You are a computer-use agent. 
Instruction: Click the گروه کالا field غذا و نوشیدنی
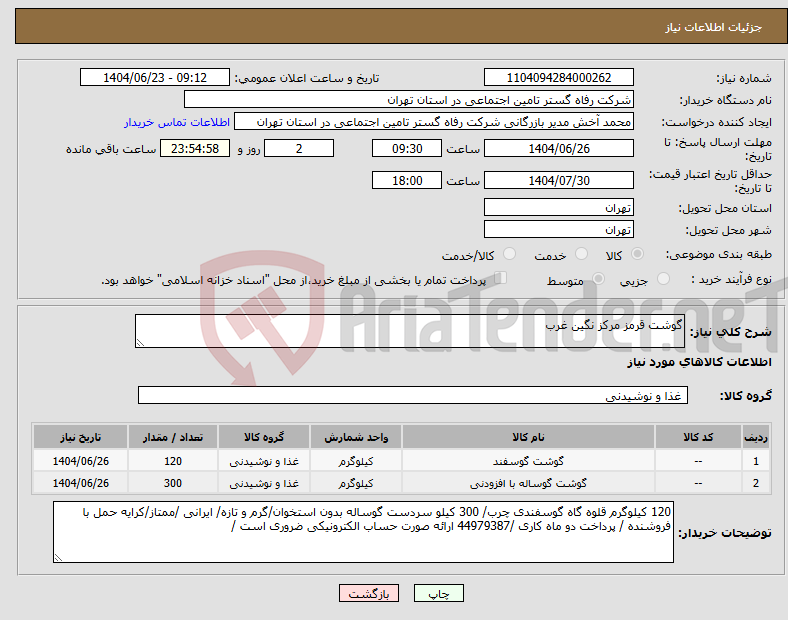[x=413, y=395]
